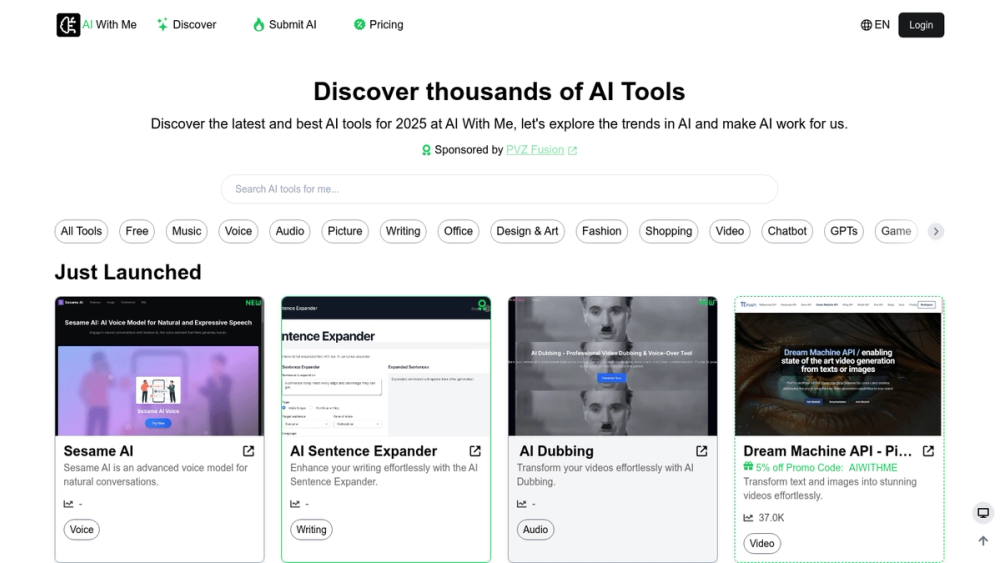
Task: Click the AI Dubbing description text
Action: coord(605,474)
